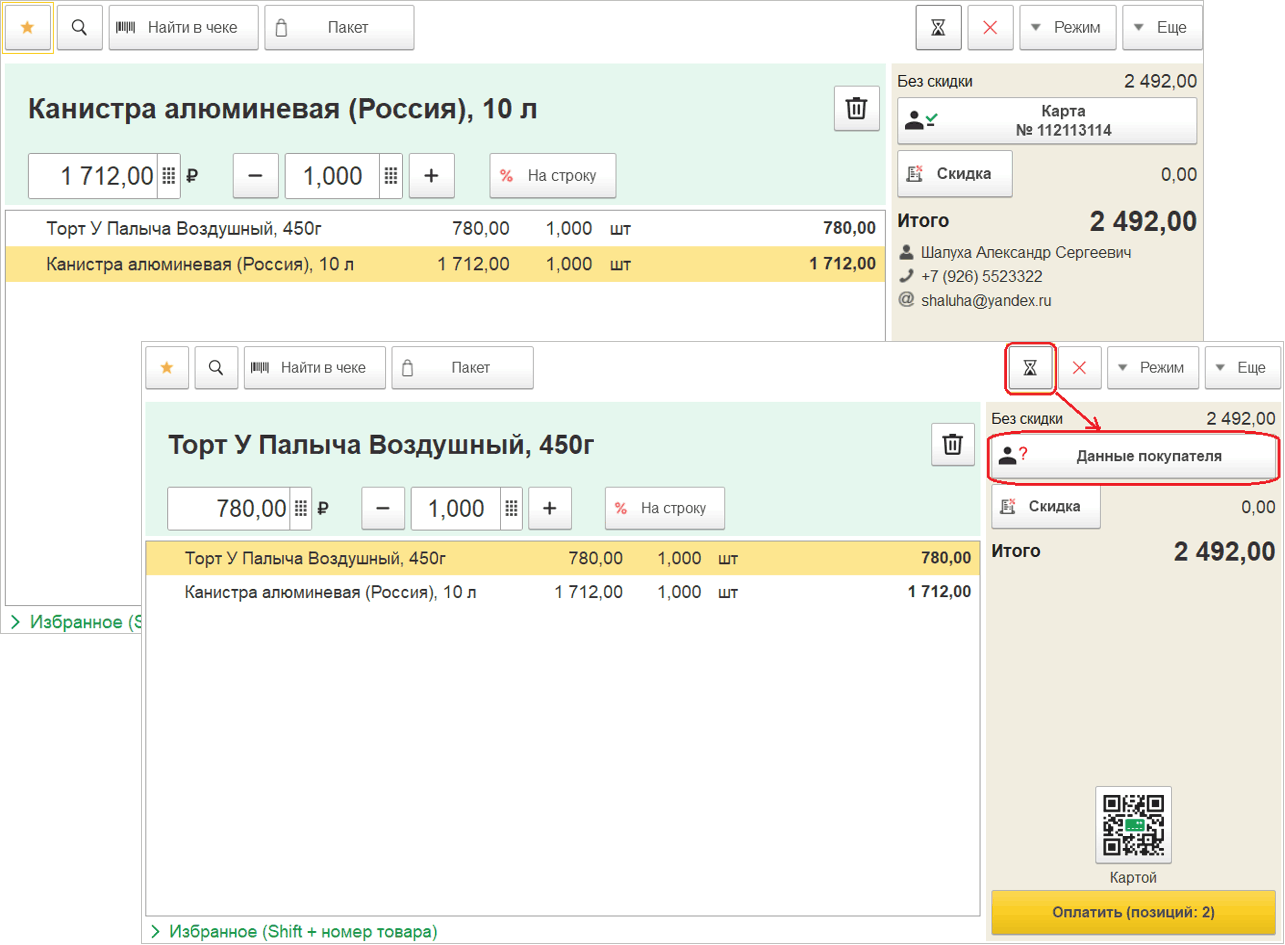This screenshot has width=1285, height=945.
Task: Open the Еще dropdown in the lower window
Action: pyautogui.click(x=1242, y=368)
